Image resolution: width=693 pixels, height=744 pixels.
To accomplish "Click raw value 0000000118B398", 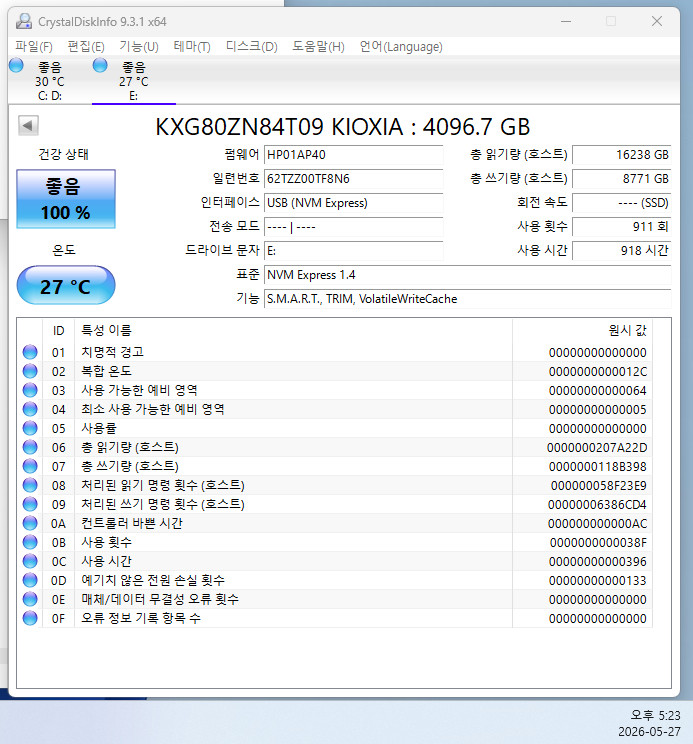I will tap(598, 466).
